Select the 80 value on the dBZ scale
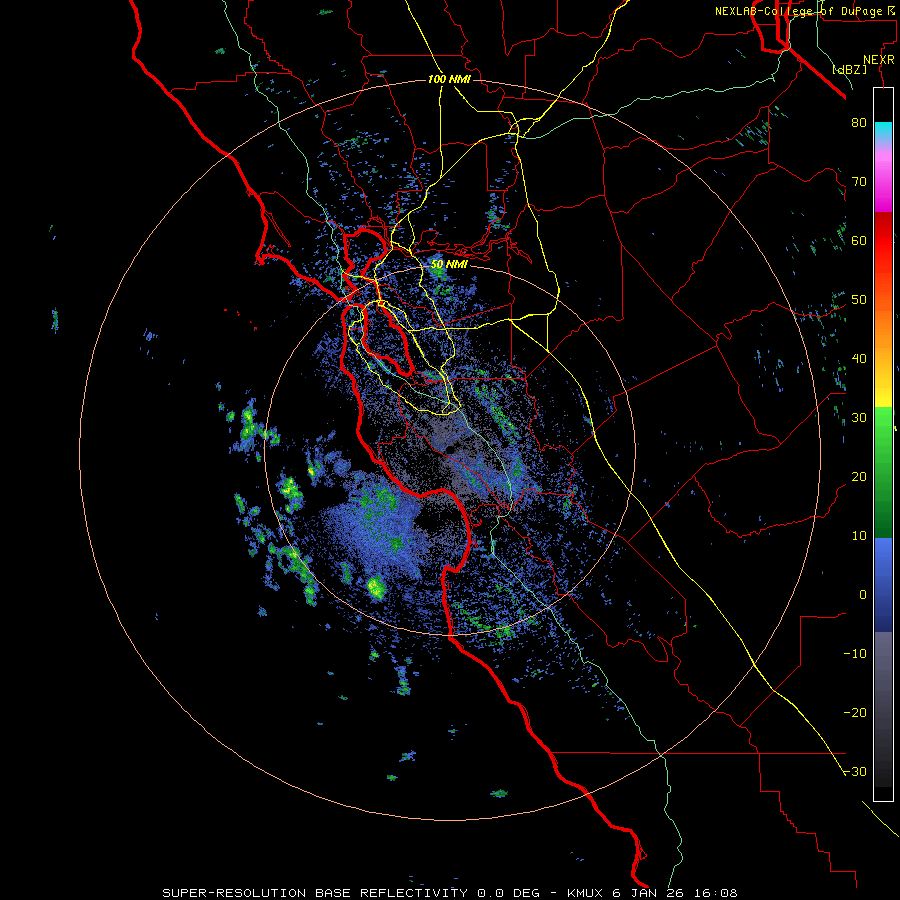This screenshot has height=900, width=900. click(x=859, y=123)
